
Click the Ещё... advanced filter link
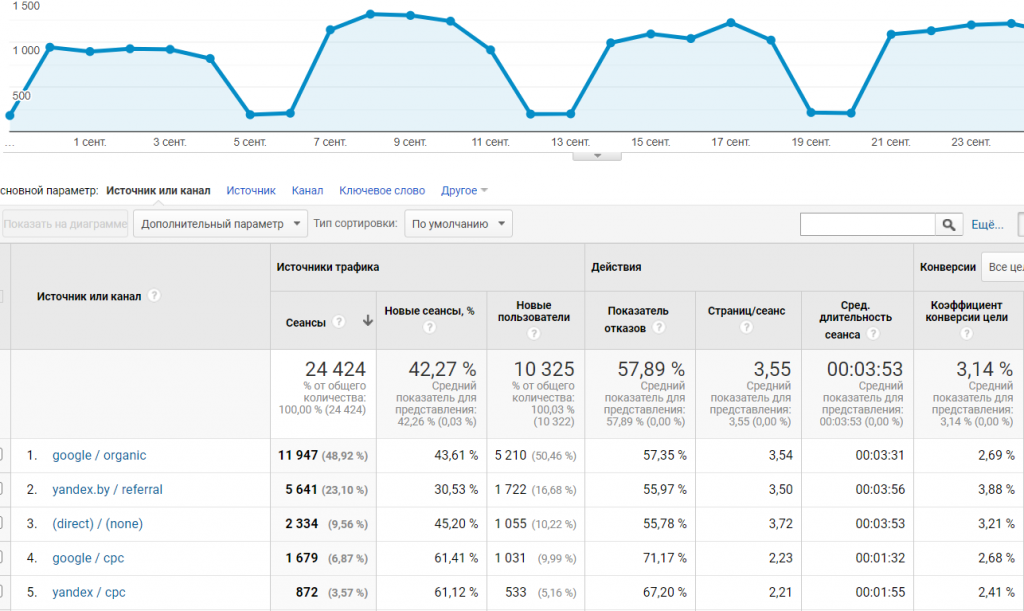pos(987,224)
